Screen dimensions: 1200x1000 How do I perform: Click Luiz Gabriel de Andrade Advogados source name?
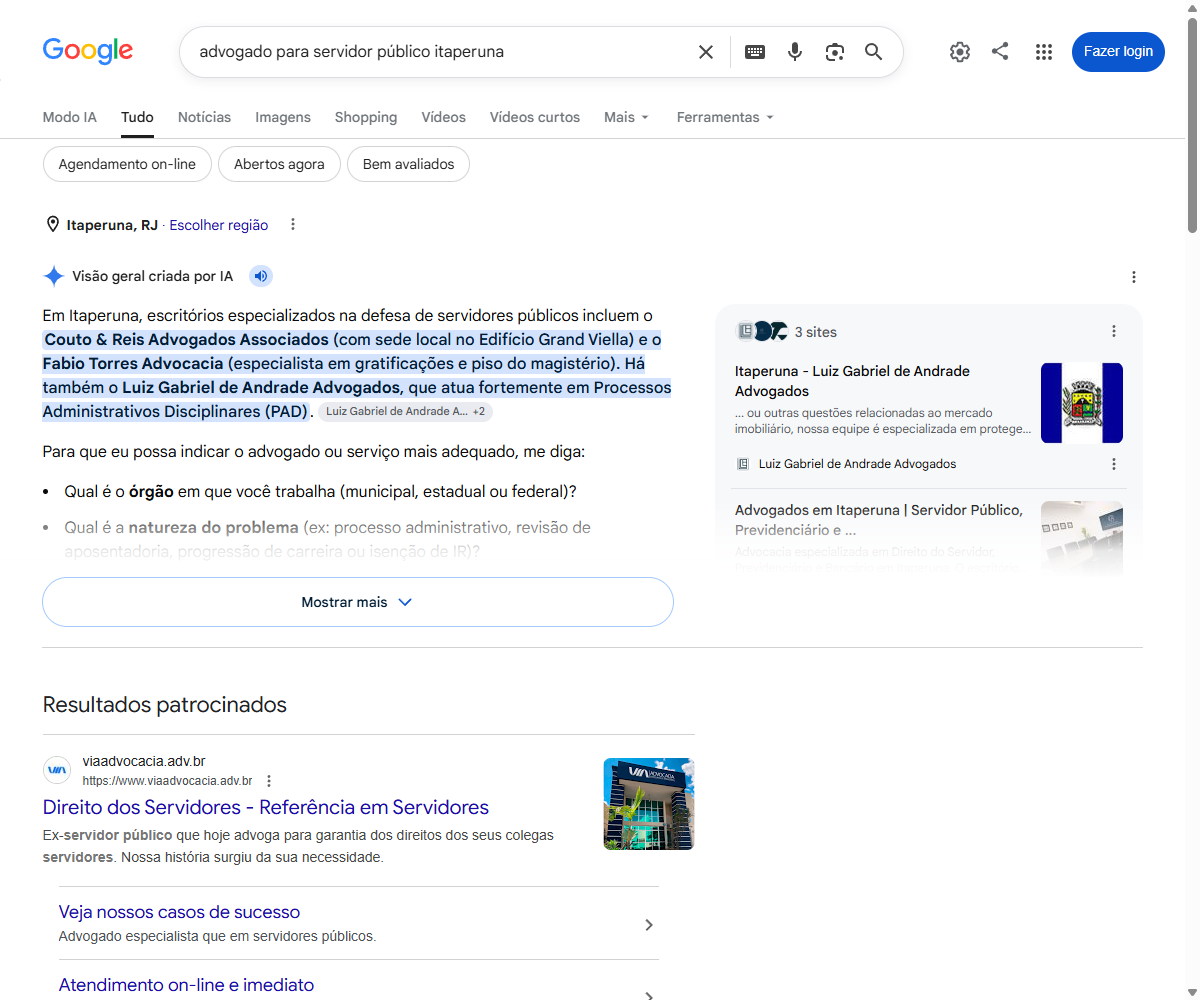(x=857, y=464)
